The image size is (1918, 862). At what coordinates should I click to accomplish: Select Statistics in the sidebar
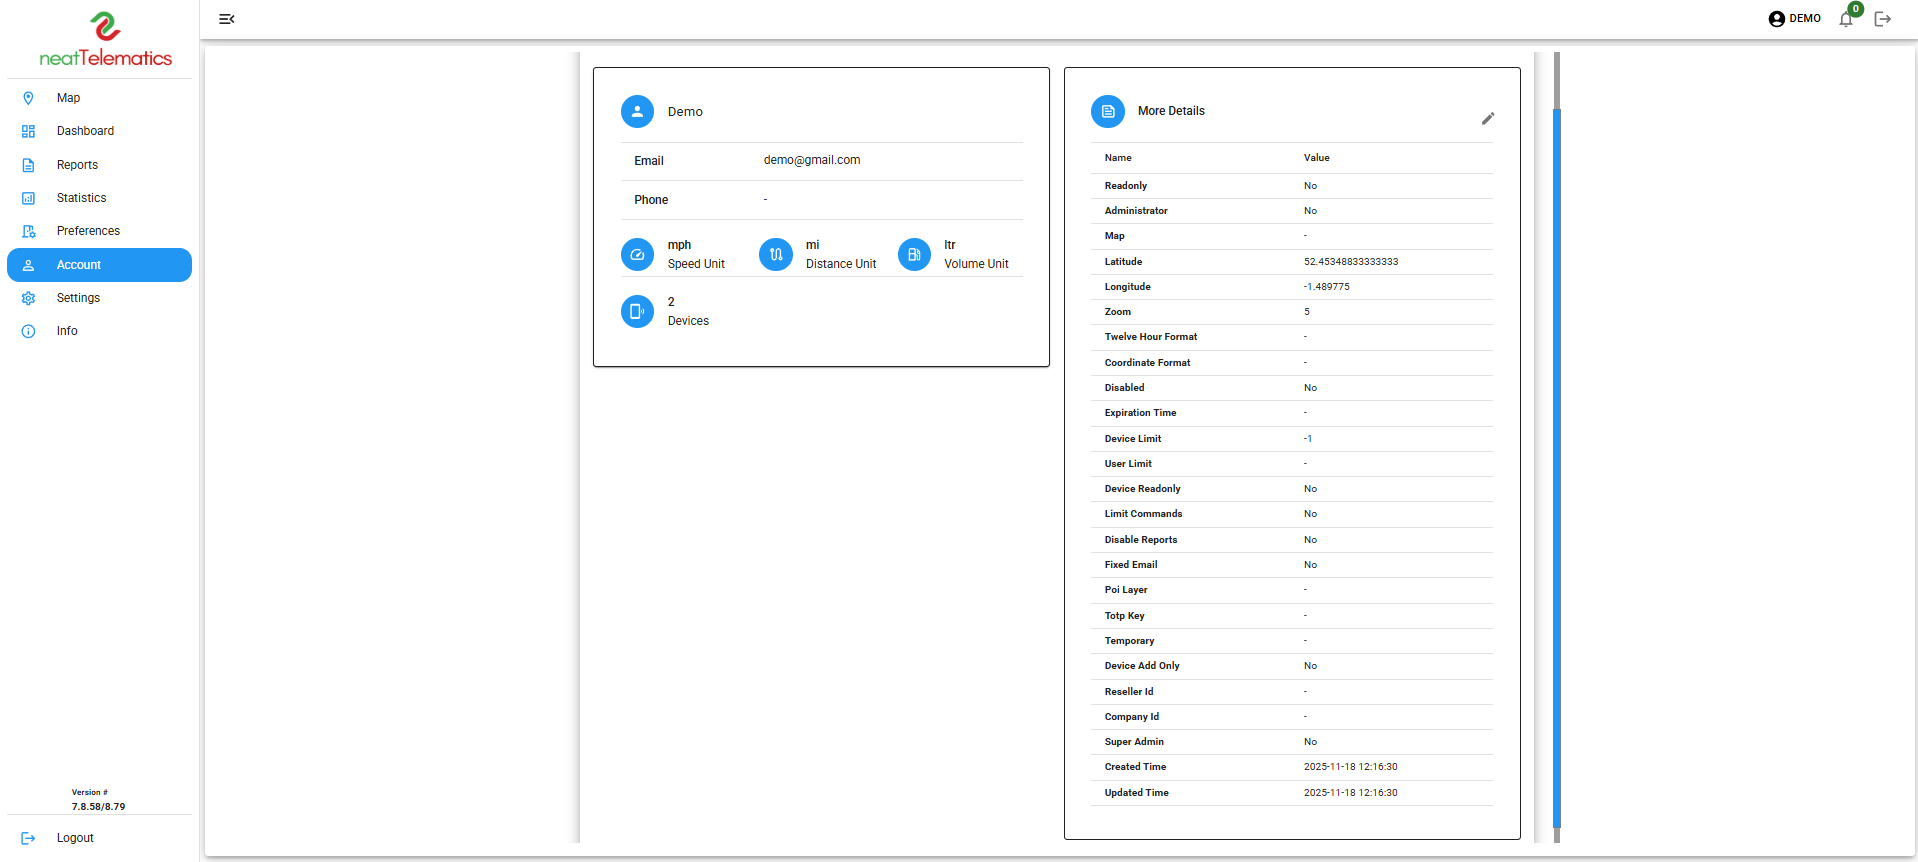click(x=81, y=198)
